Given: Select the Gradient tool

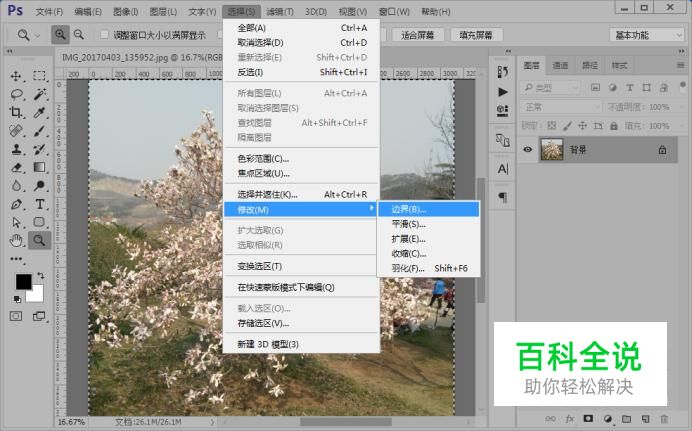Looking at the screenshot, I should (x=39, y=167).
